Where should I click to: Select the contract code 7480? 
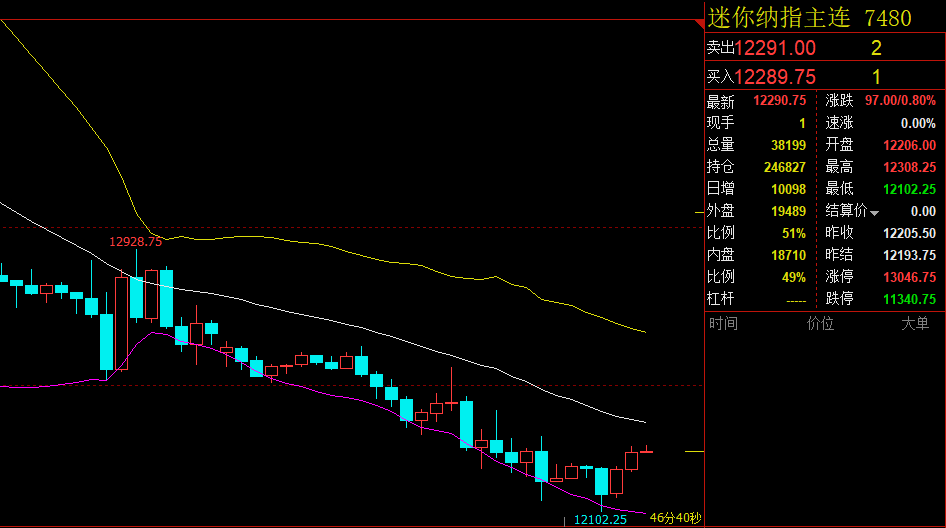tap(887, 18)
